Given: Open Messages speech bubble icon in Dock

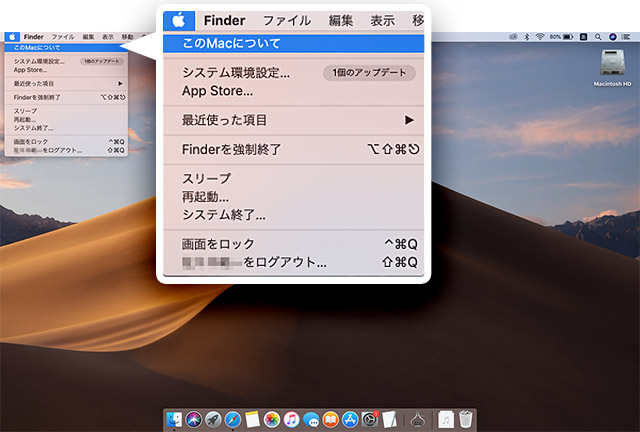Looking at the screenshot, I should (311, 419).
